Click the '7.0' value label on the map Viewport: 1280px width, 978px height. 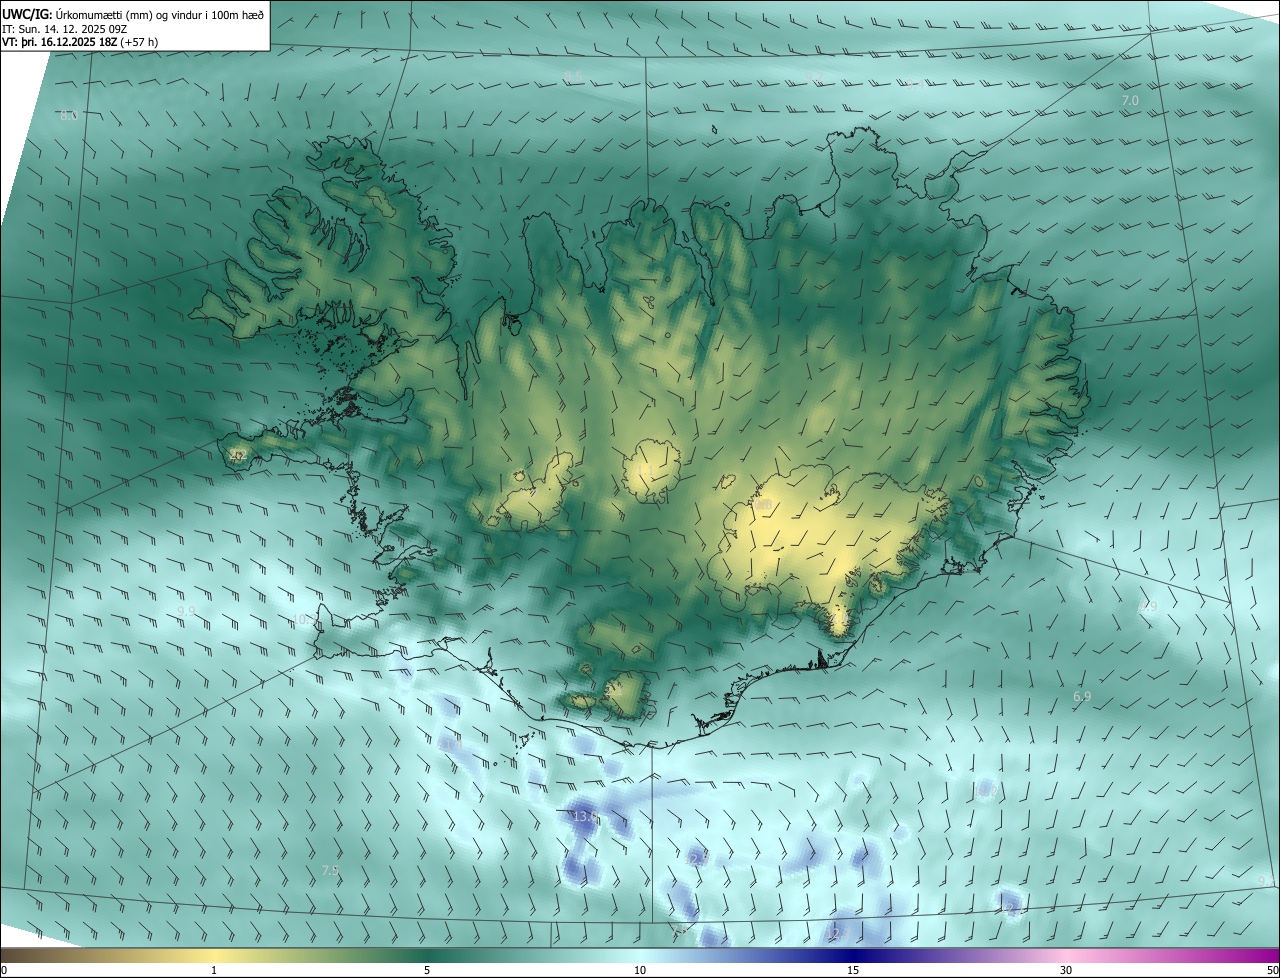tap(1130, 101)
